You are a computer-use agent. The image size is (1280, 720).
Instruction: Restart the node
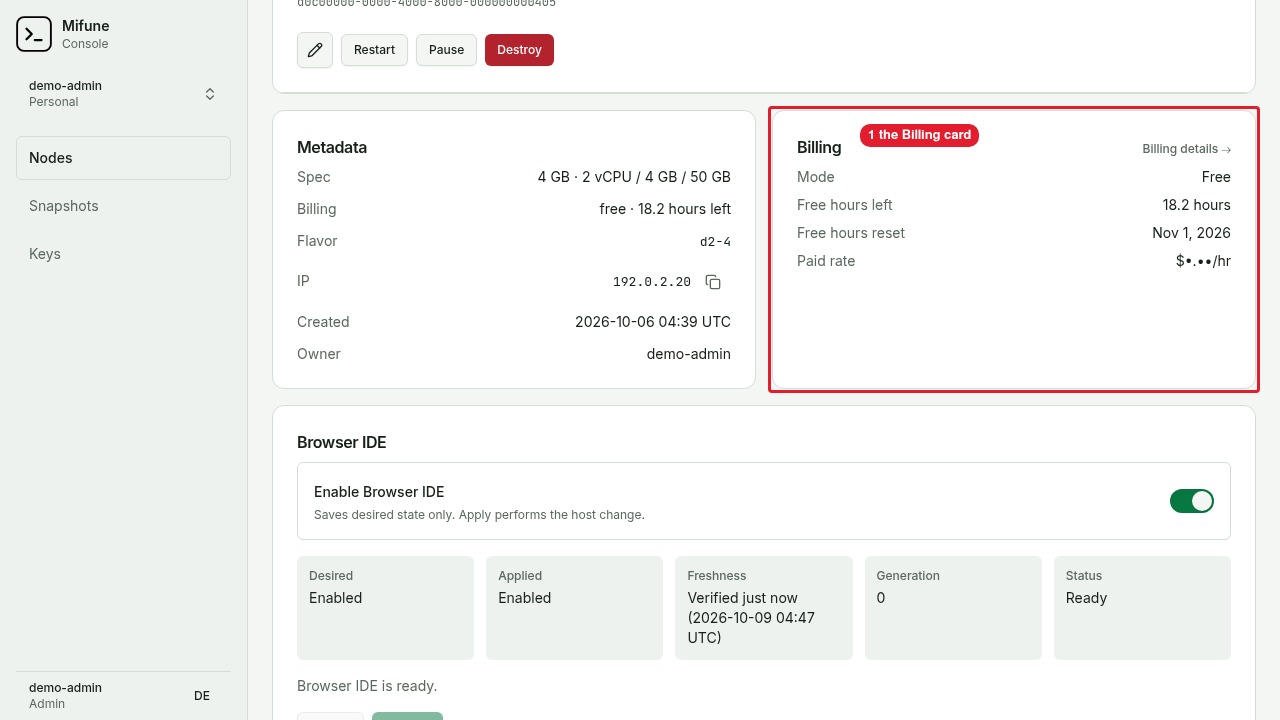click(x=374, y=50)
